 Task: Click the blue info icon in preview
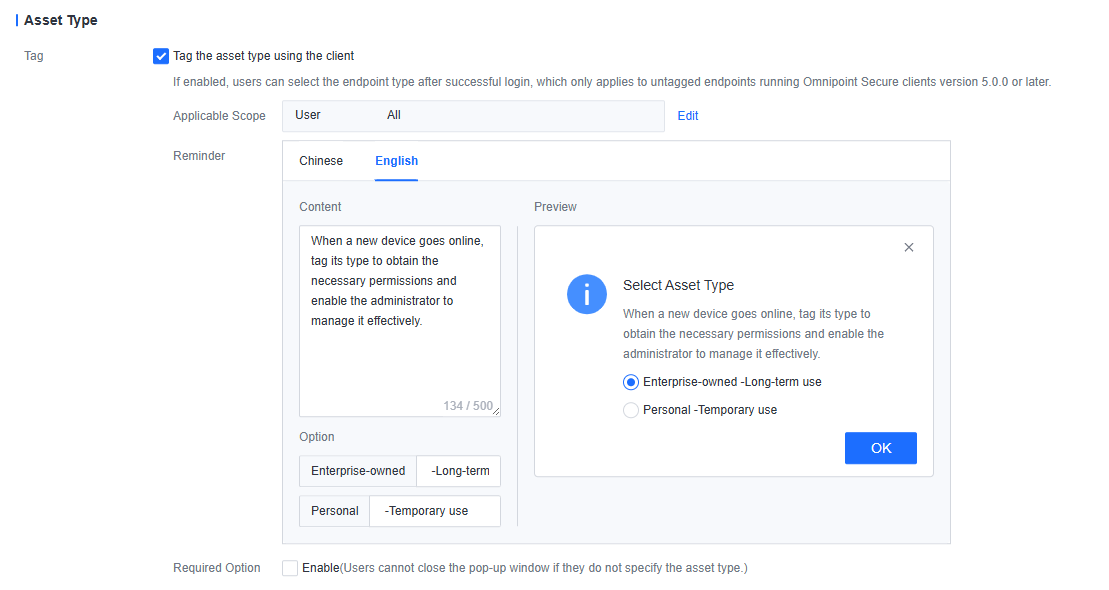(586, 294)
